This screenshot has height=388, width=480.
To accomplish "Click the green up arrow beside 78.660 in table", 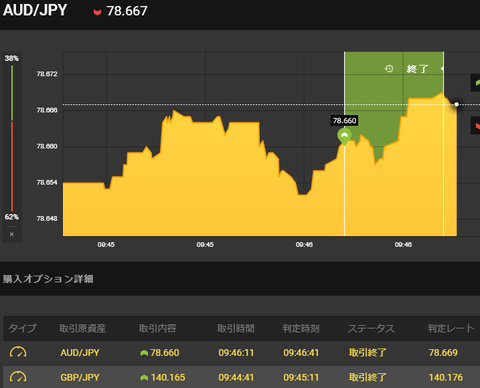I will (144, 353).
